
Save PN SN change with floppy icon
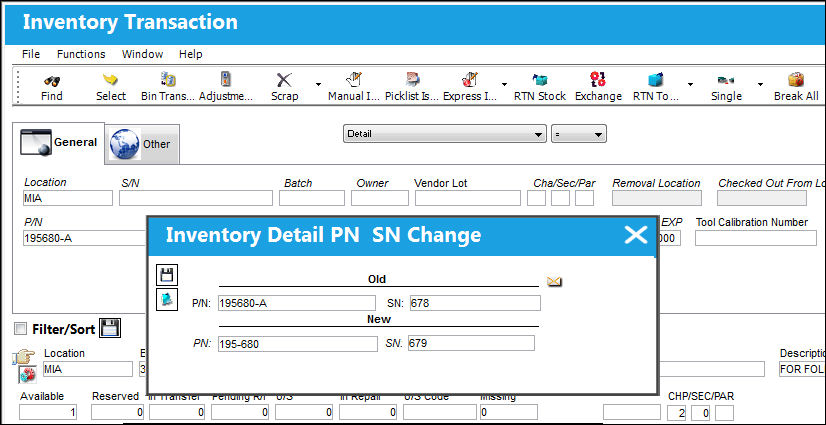click(x=167, y=275)
